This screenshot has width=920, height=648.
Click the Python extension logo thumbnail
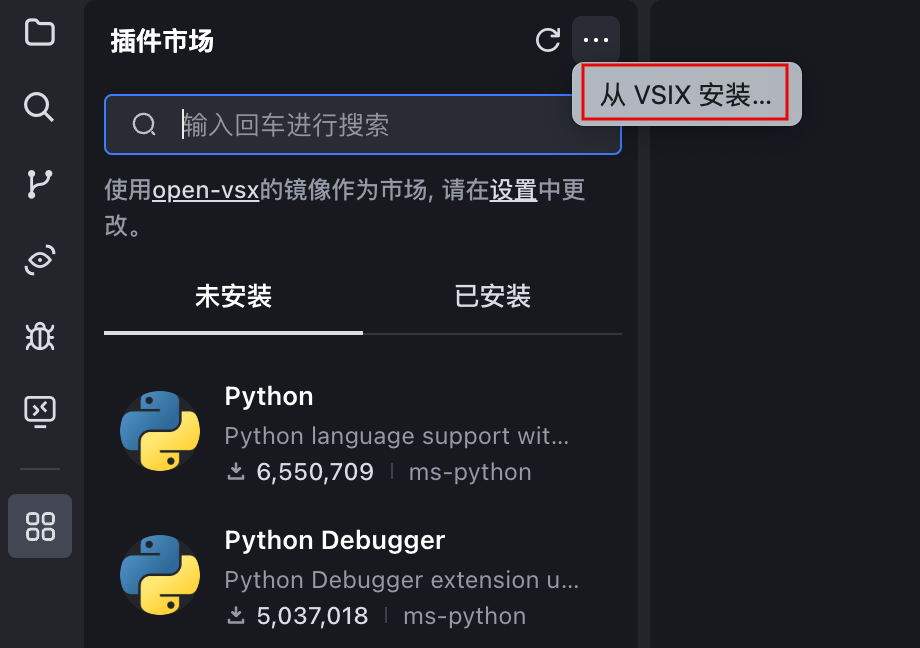coord(159,431)
